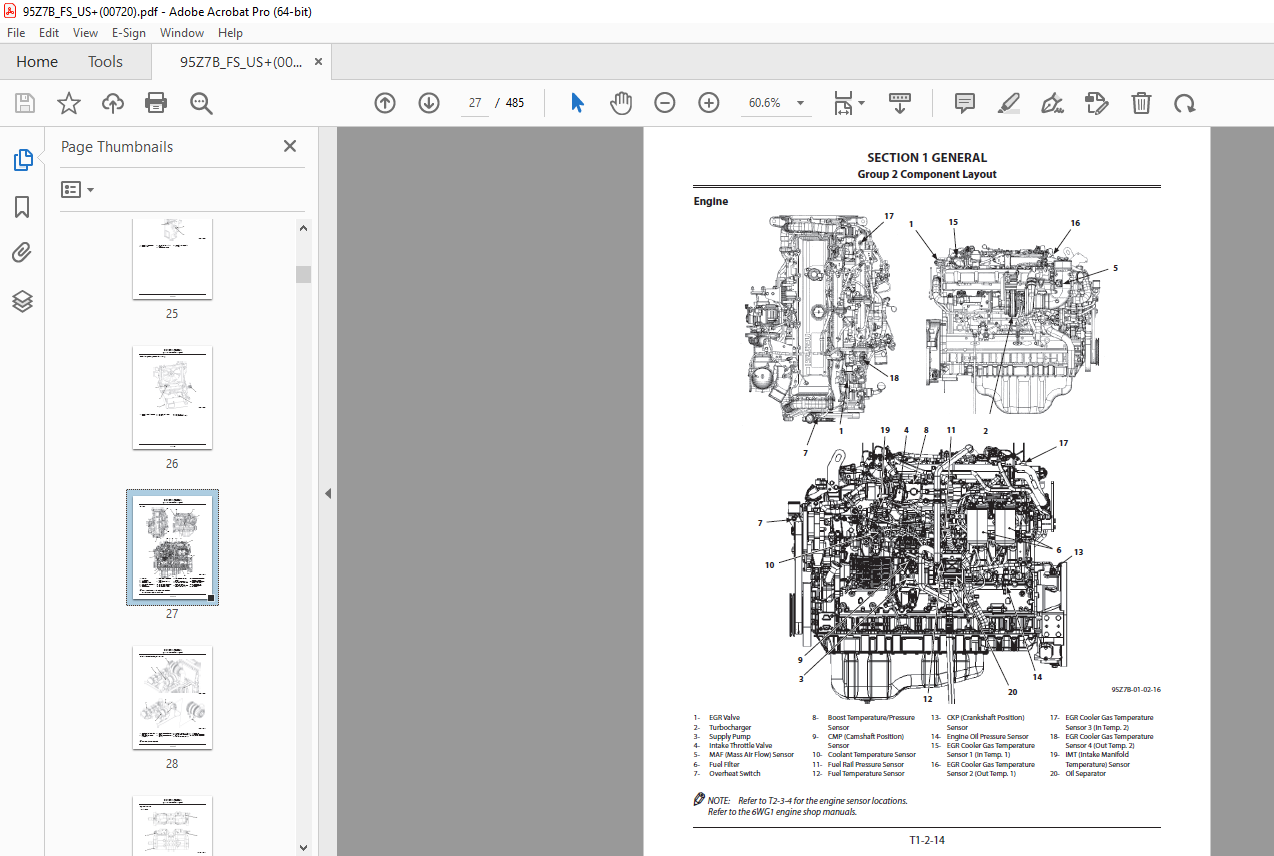Click the Save file icon
This screenshot has height=856, width=1274.
tap(25, 103)
